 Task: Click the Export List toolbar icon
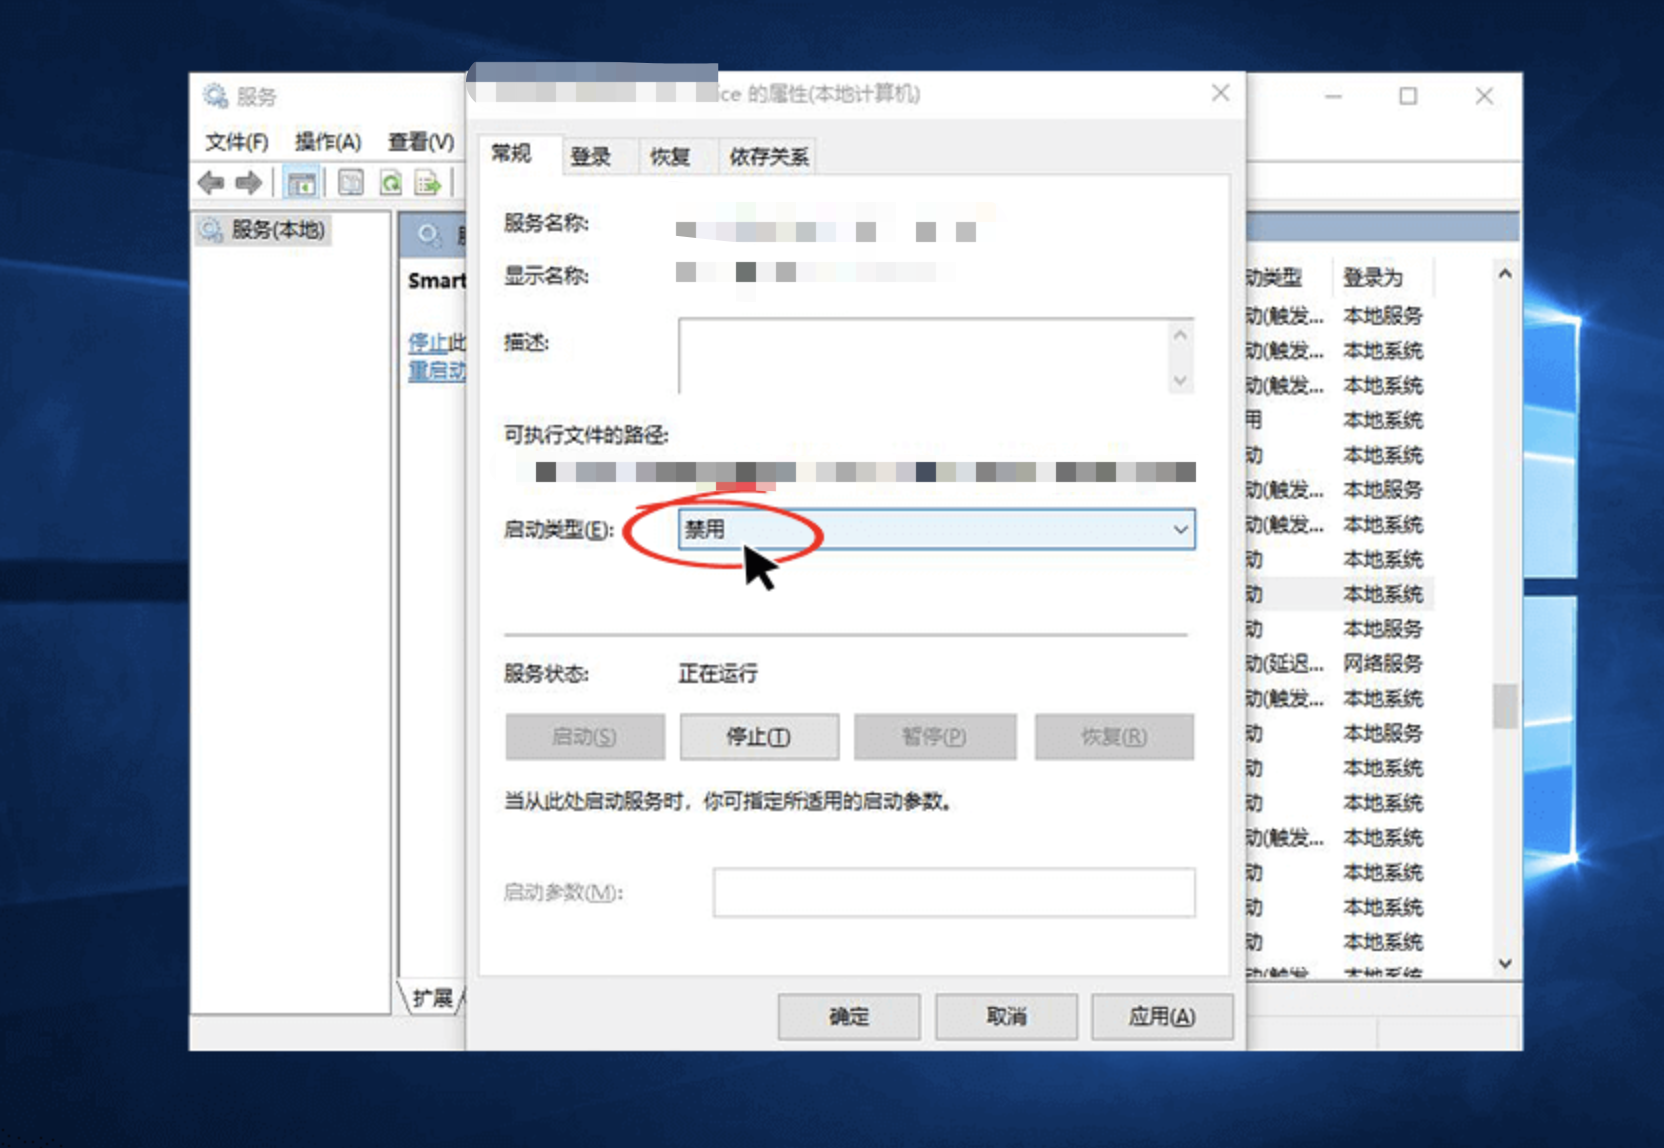[x=428, y=182]
